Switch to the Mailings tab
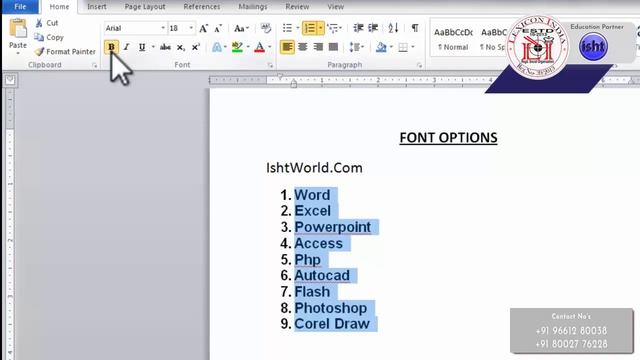Screen dimensions: 640x360 (253, 7)
